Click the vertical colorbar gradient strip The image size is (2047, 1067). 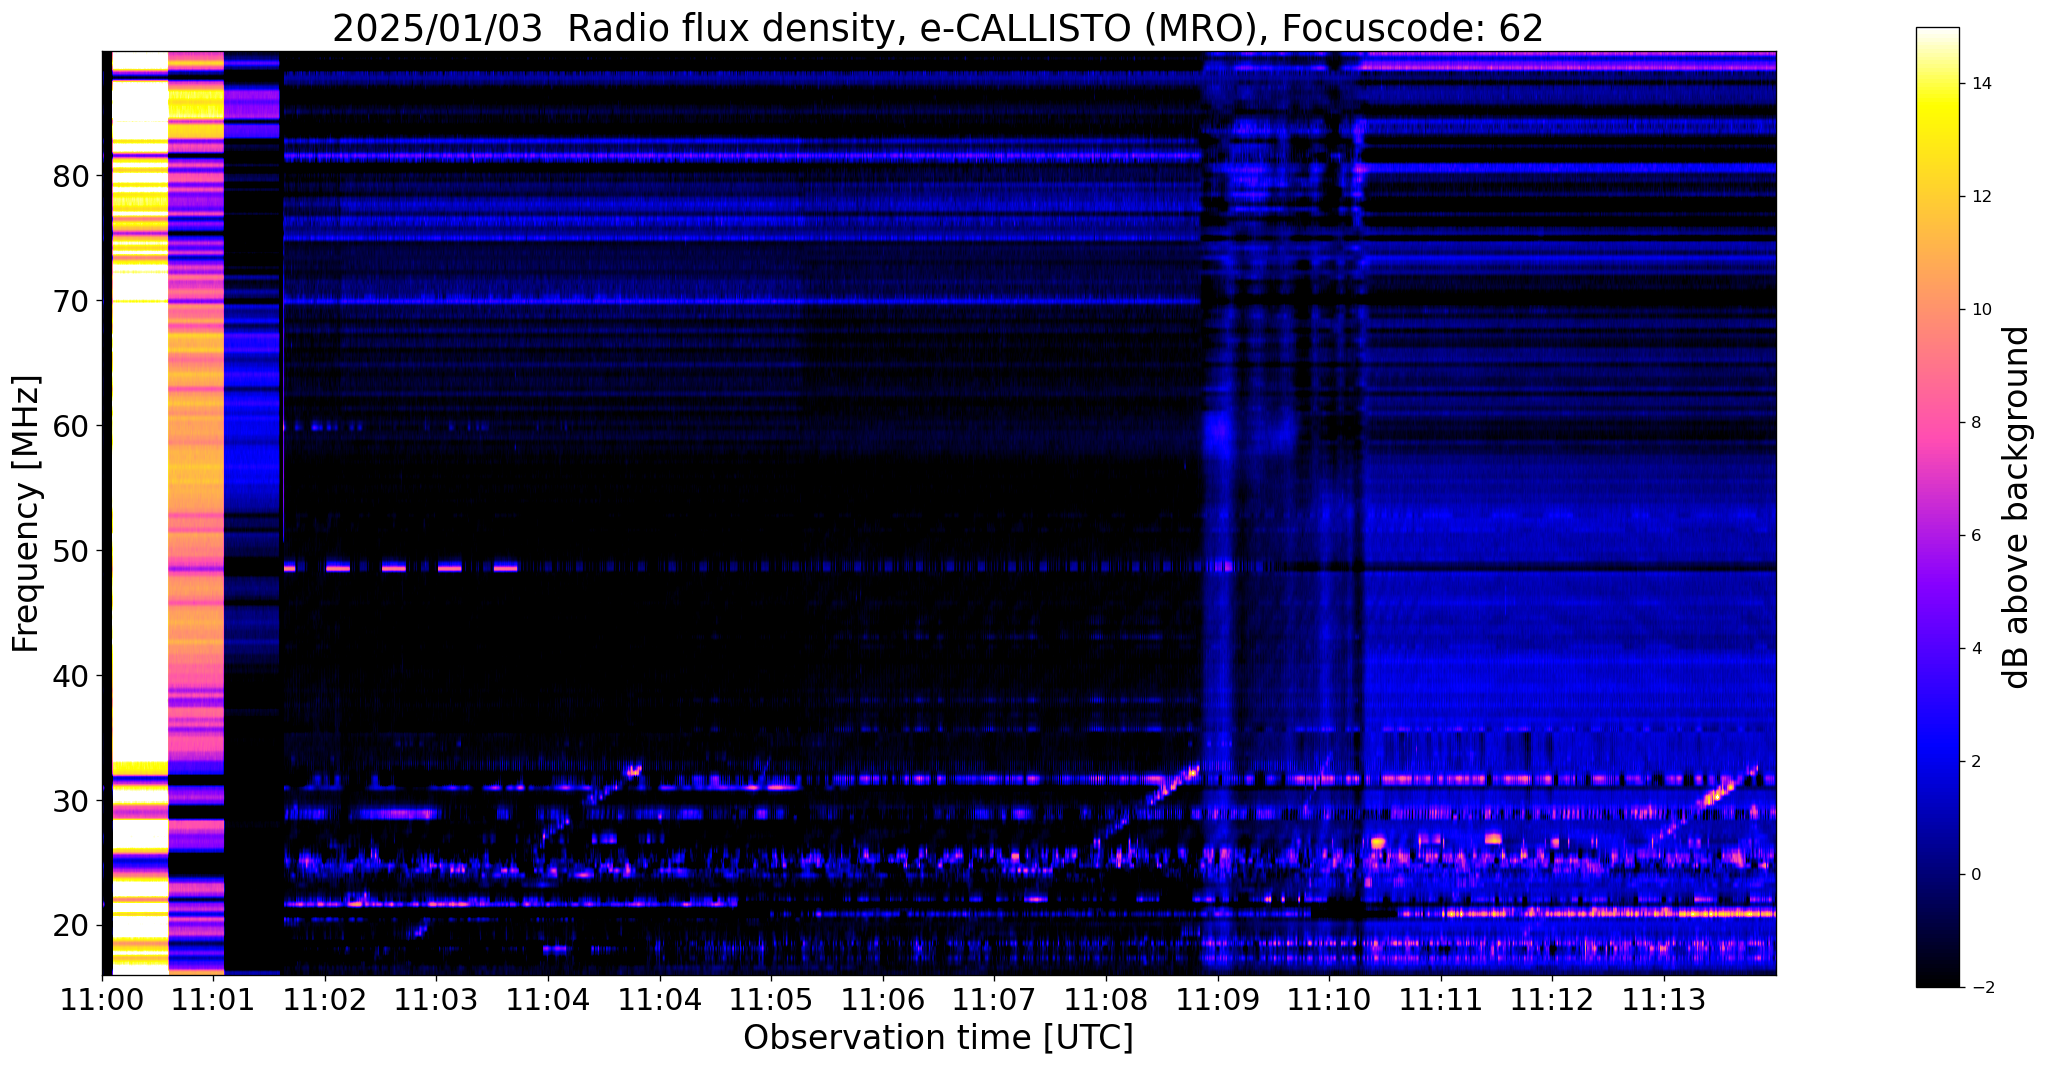click(x=1937, y=507)
